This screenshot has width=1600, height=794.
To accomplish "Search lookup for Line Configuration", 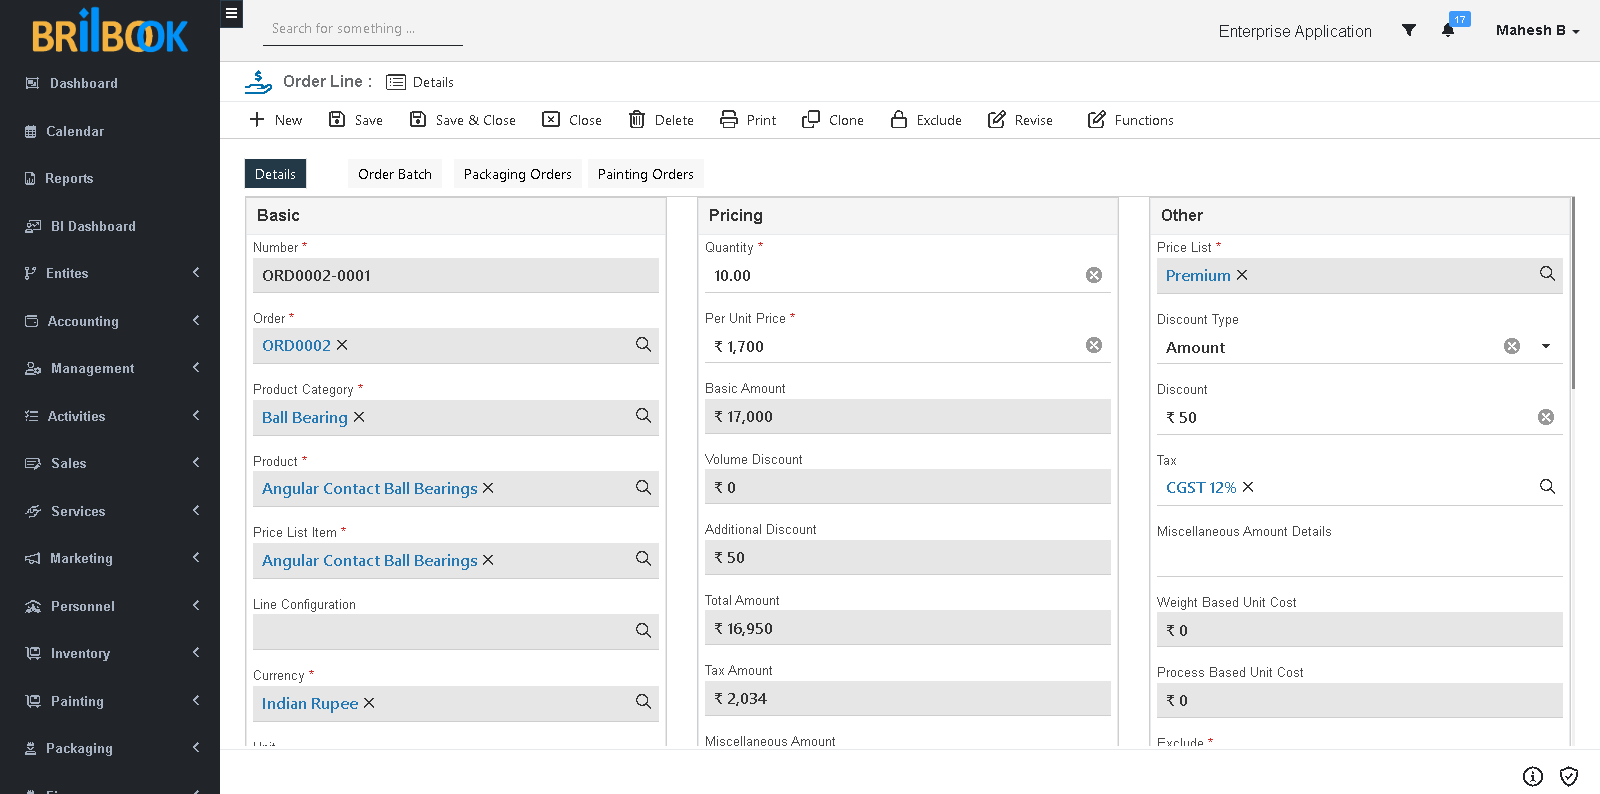I will coord(644,630).
